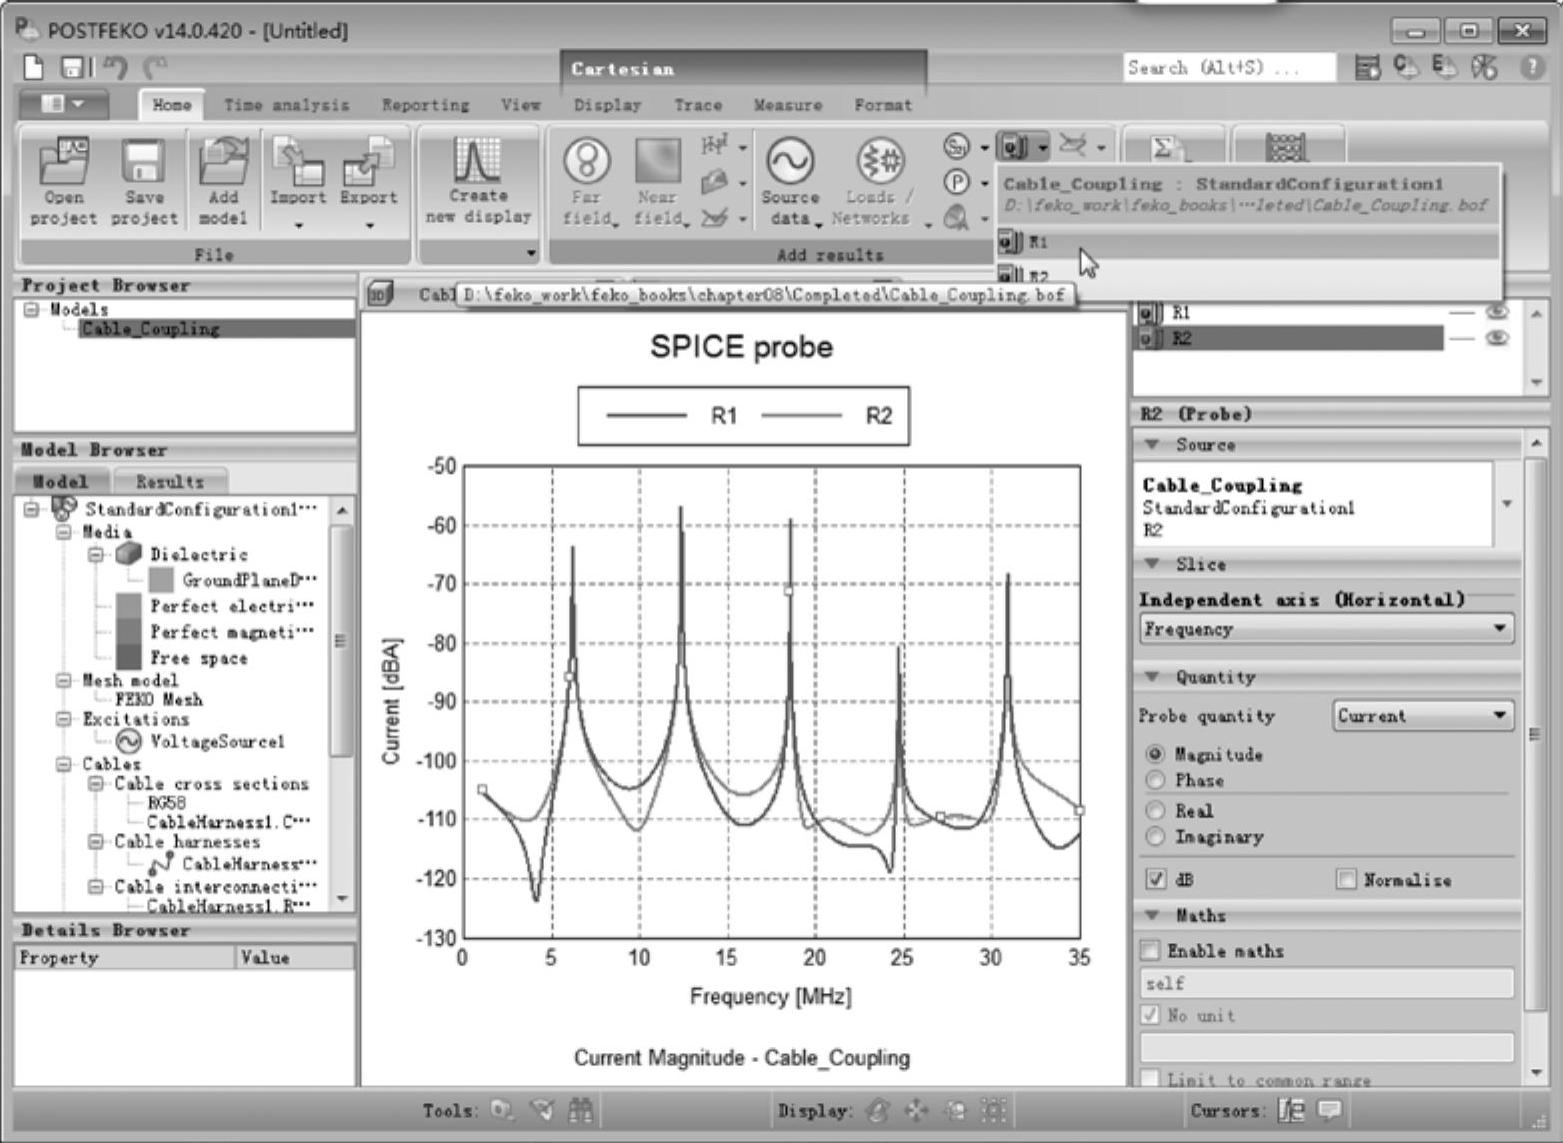The image size is (1563, 1143).
Task: Add a Far field result
Action: tap(586, 182)
